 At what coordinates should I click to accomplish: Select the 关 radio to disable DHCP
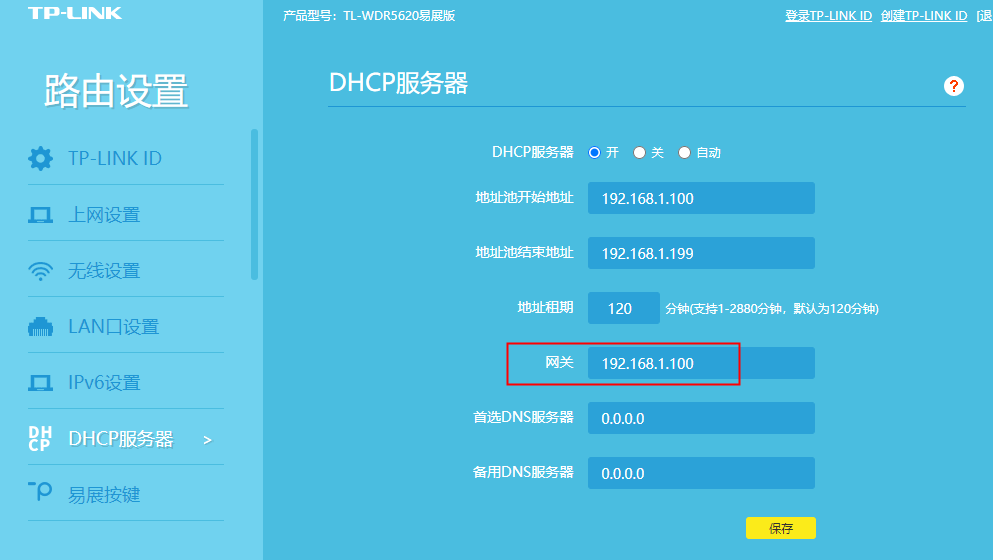640,153
